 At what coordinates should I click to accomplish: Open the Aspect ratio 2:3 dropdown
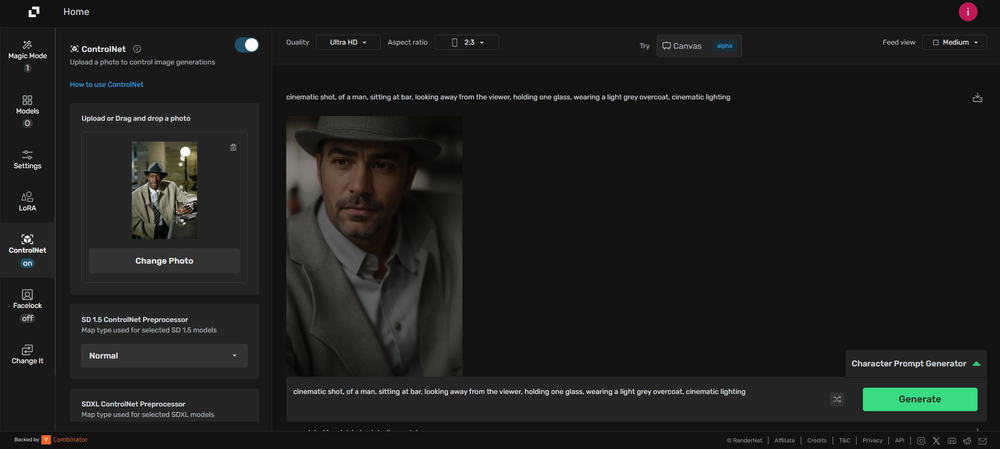pyautogui.click(x=467, y=42)
